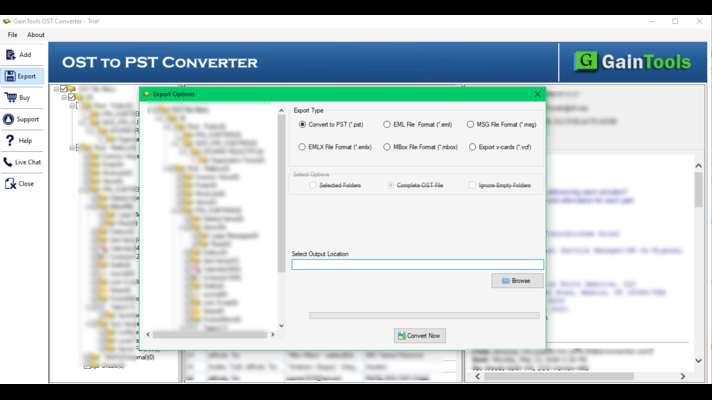
Task: Click left arrow of preview pane horizontal scrollbar
Action: pyautogui.click(x=478, y=376)
